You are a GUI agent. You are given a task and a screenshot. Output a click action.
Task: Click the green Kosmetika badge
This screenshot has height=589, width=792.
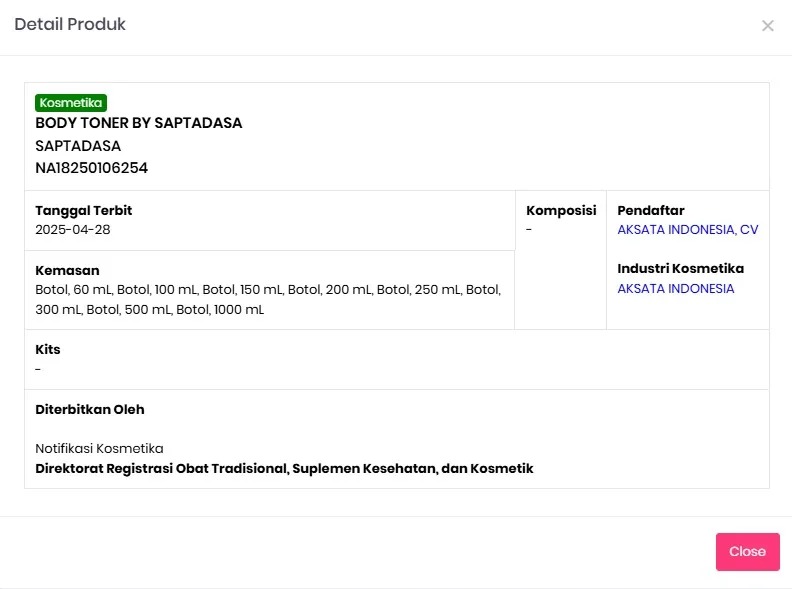click(x=71, y=103)
